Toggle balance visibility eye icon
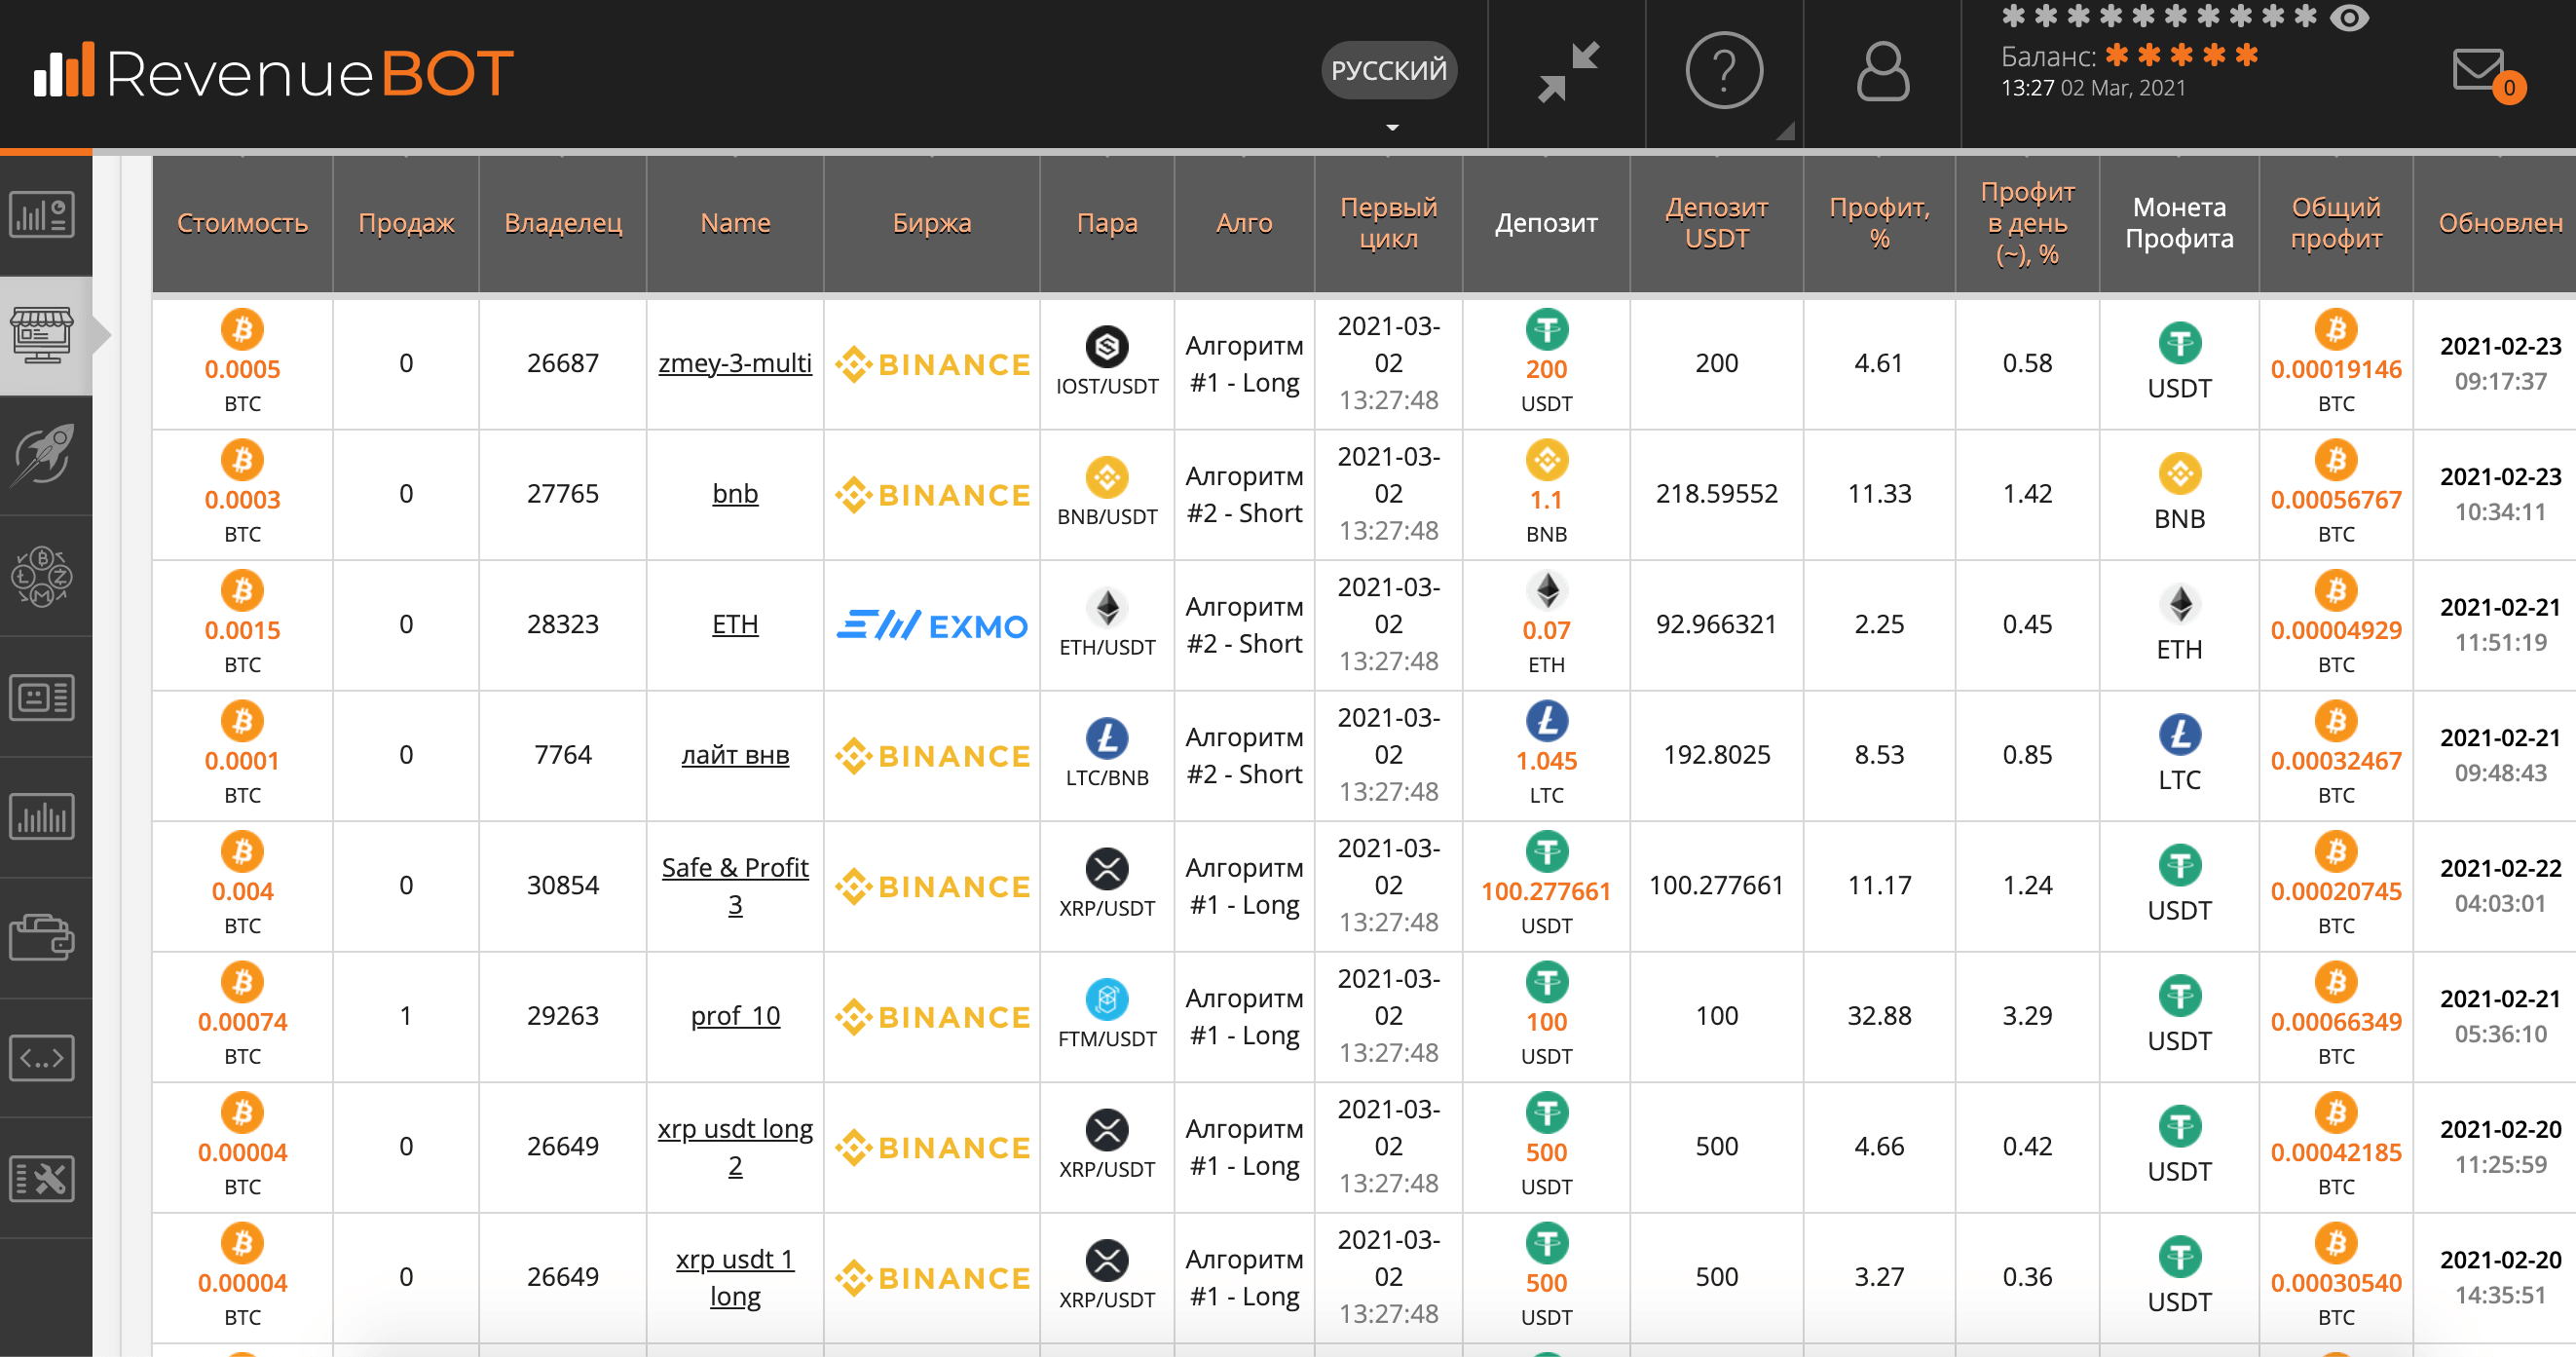The height and width of the screenshot is (1357, 2576). (2349, 18)
